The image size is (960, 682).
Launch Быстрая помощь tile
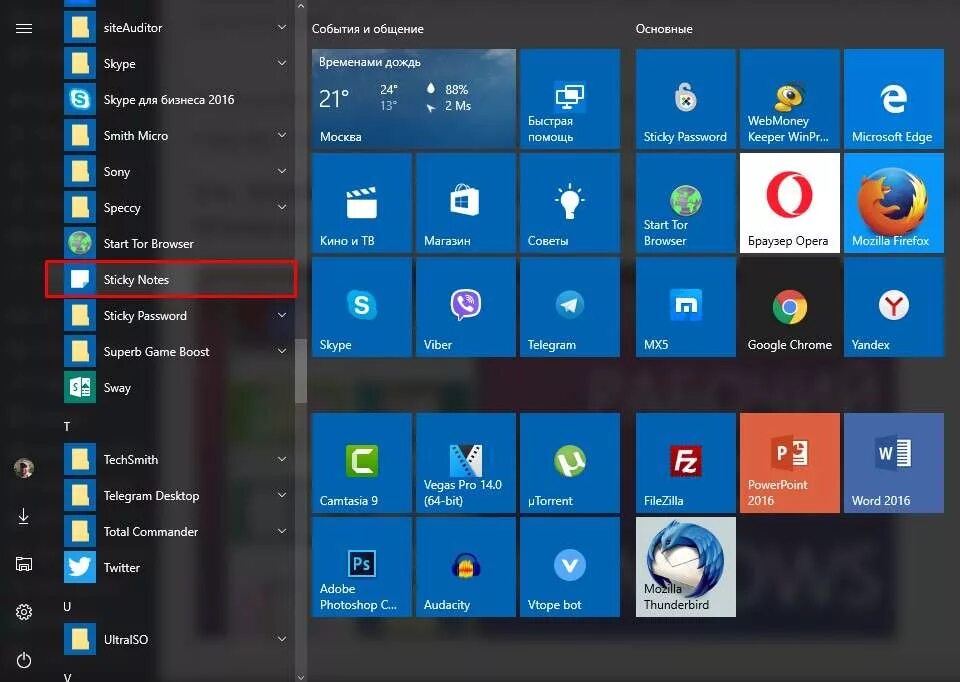(x=570, y=99)
